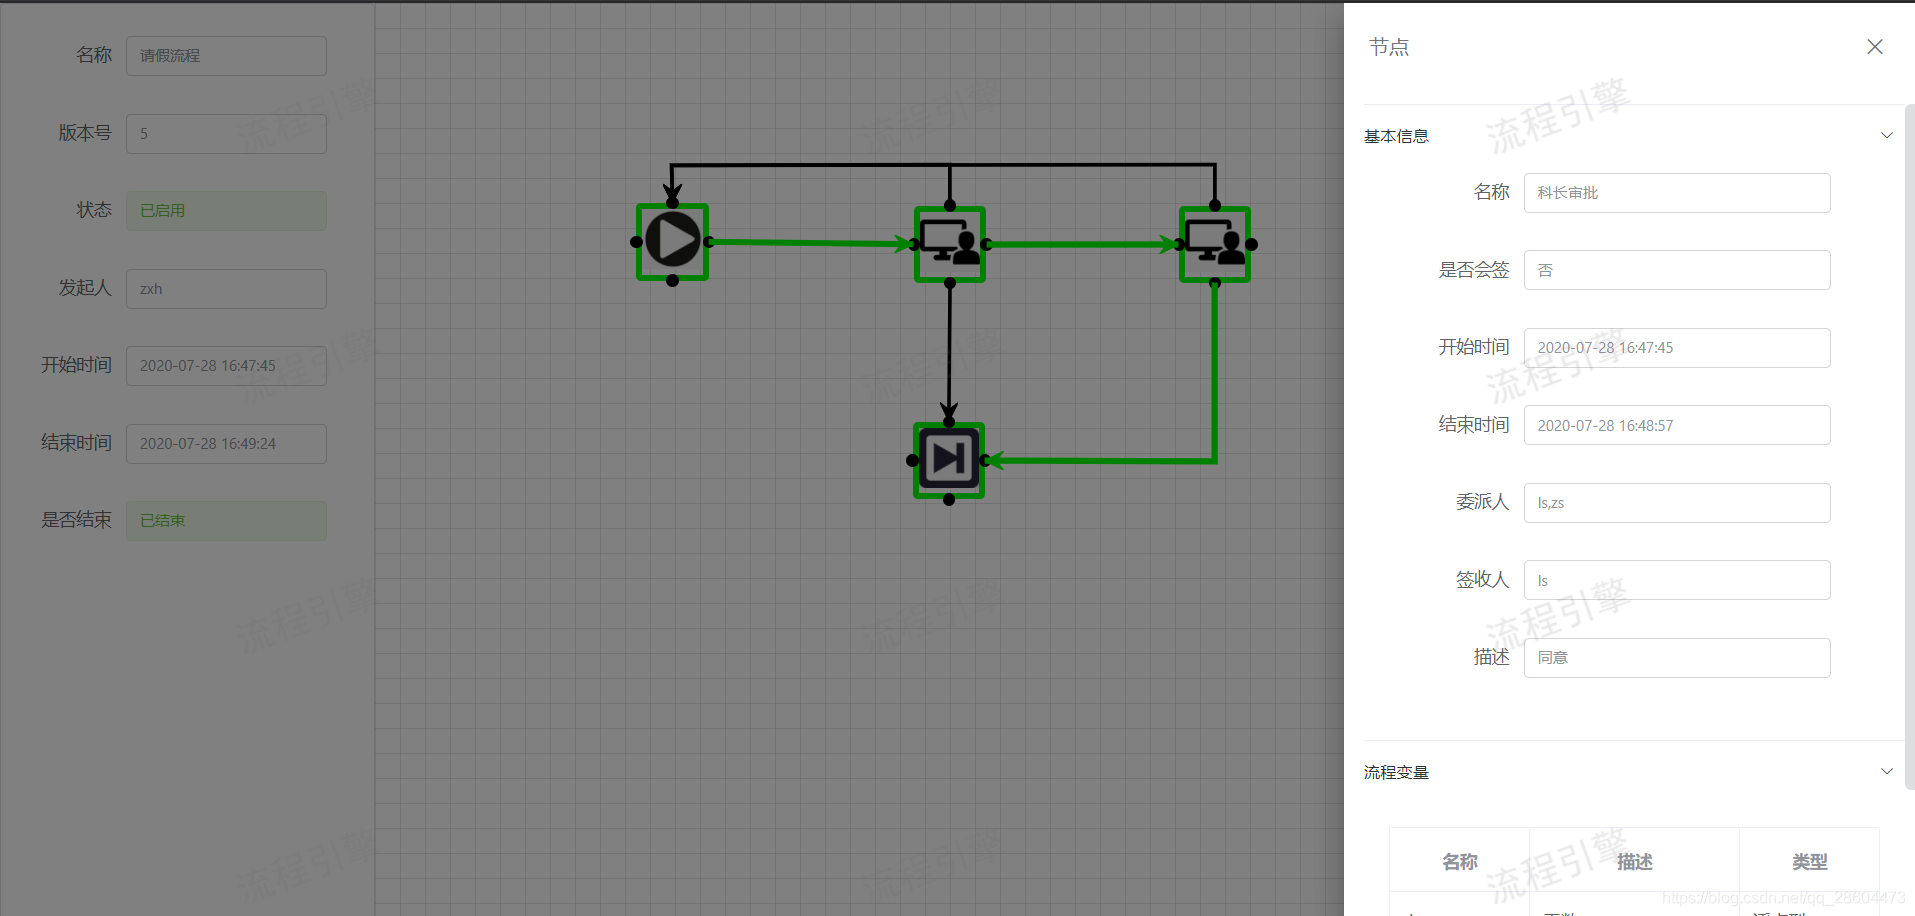This screenshot has width=1915, height=916.
Task: Select the rightmost user task node
Action: tap(1215, 244)
